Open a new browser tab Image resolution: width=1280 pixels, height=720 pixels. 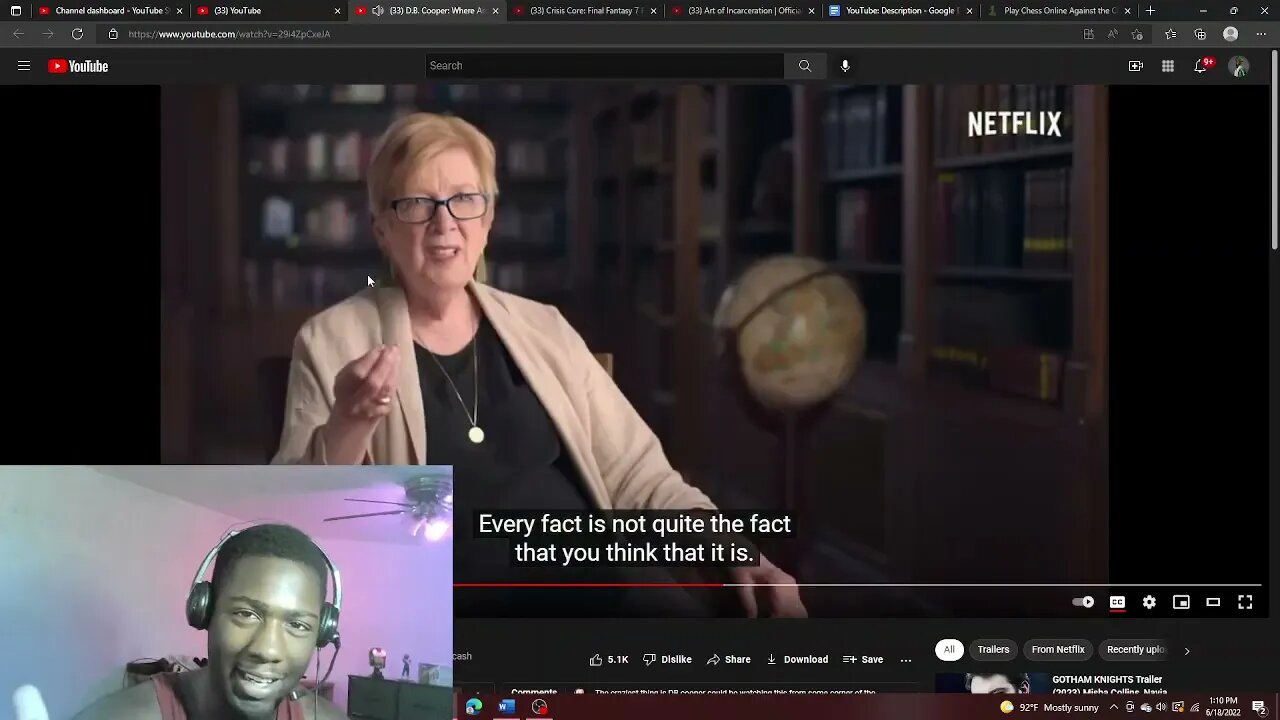[1150, 11]
